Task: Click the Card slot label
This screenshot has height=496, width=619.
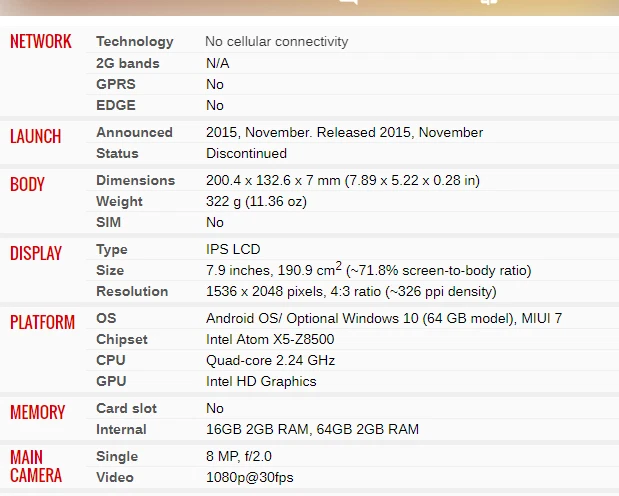Action: coord(126,408)
